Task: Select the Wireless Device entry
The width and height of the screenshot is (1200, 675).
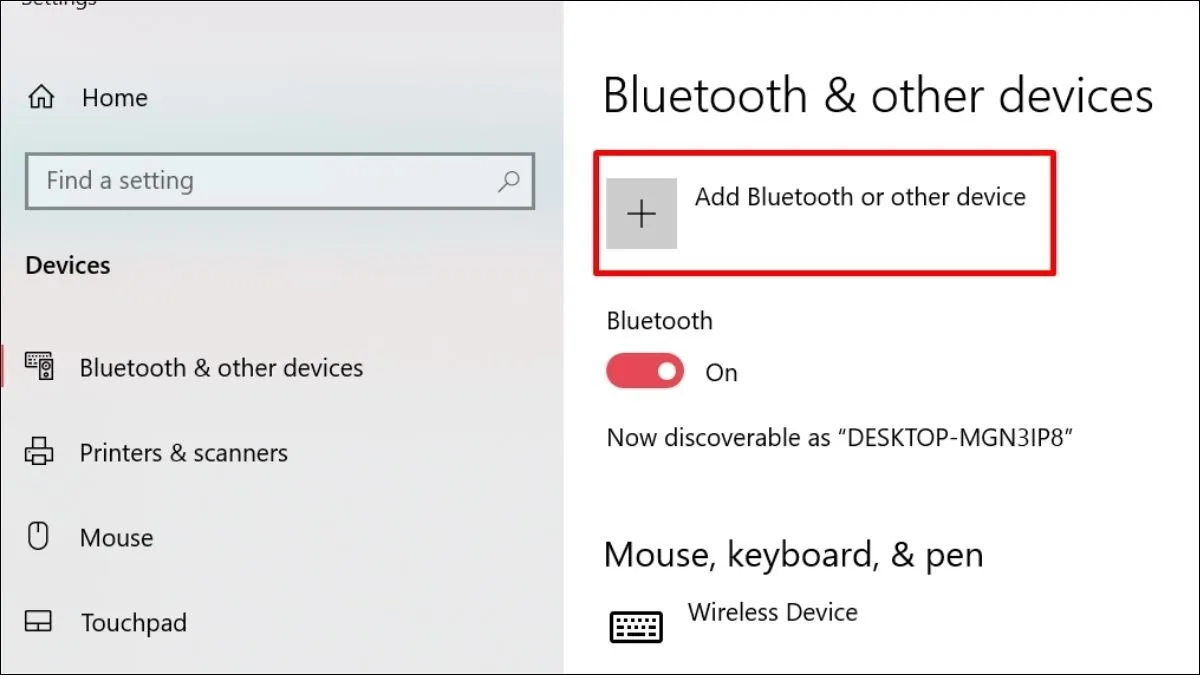Action: click(x=772, y=612)
